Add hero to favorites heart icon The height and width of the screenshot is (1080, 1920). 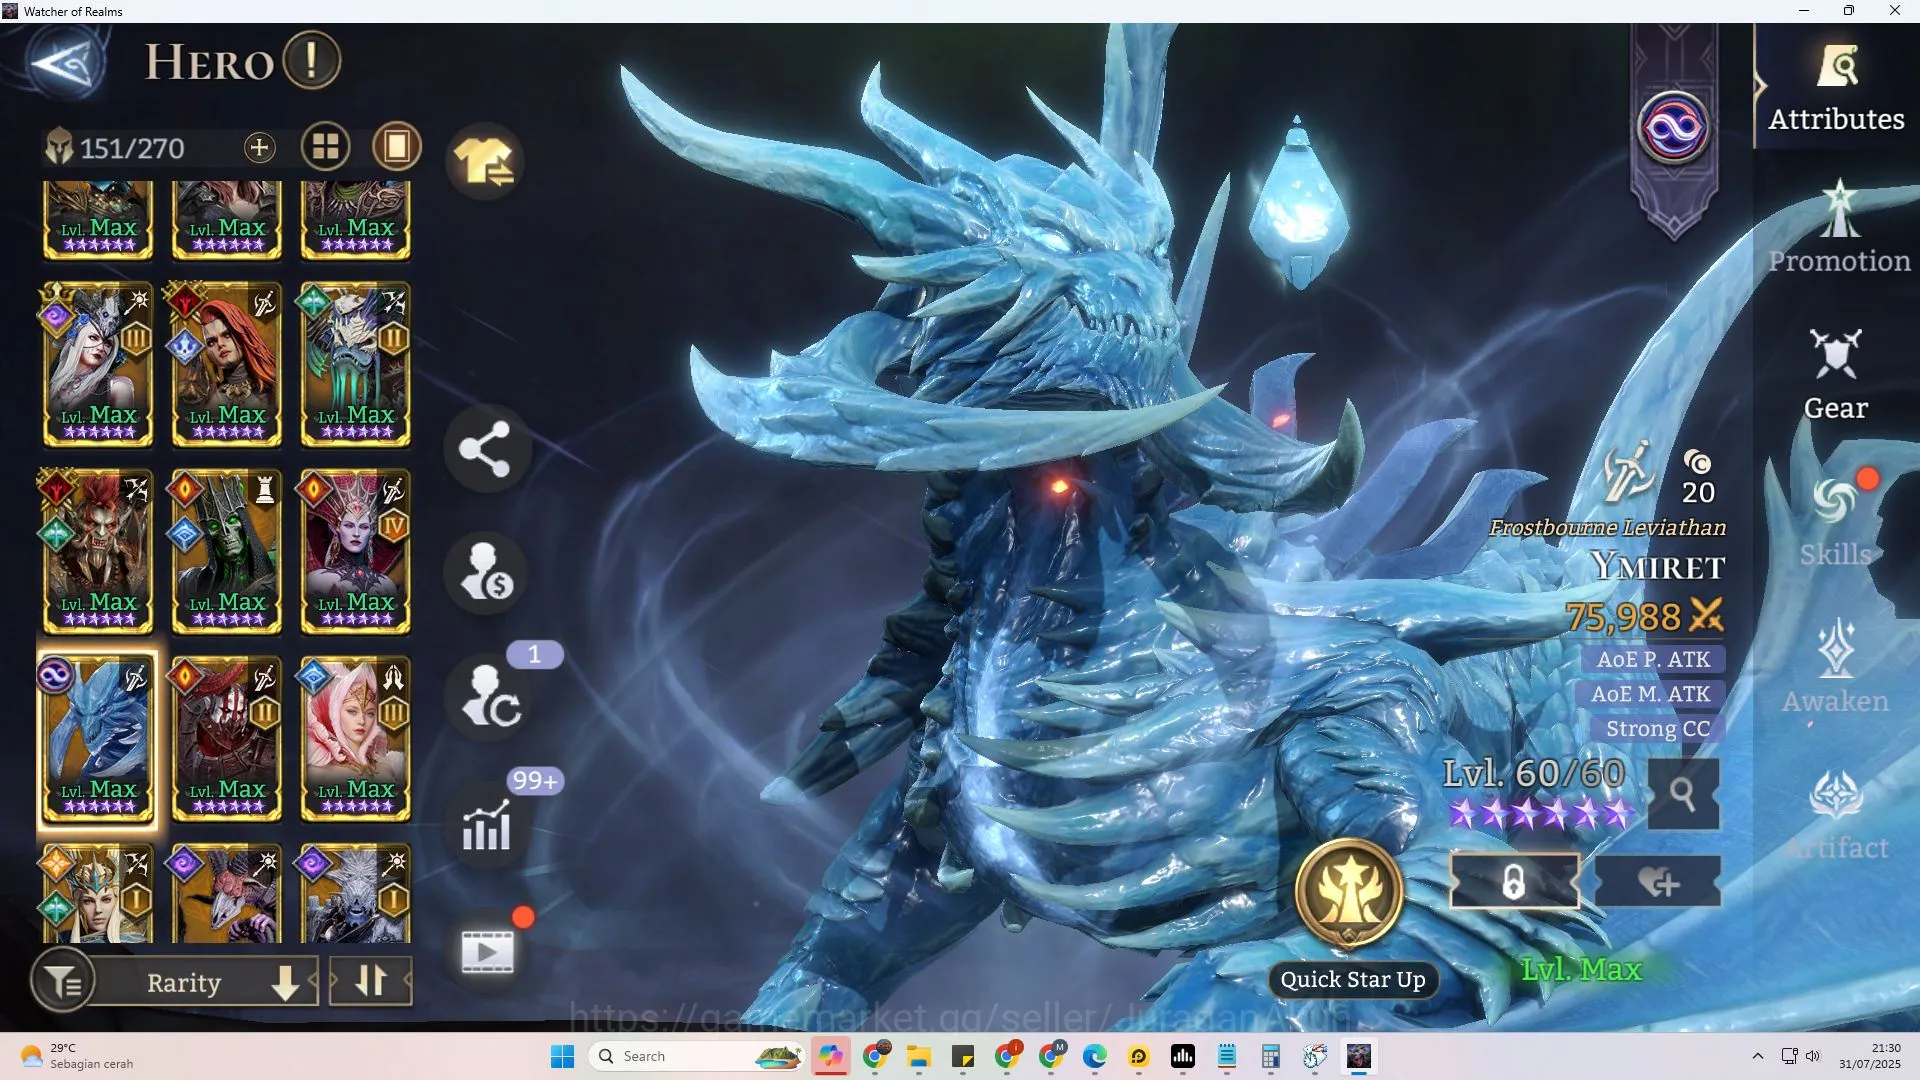pyautogui.click(x=1658, y=882)
